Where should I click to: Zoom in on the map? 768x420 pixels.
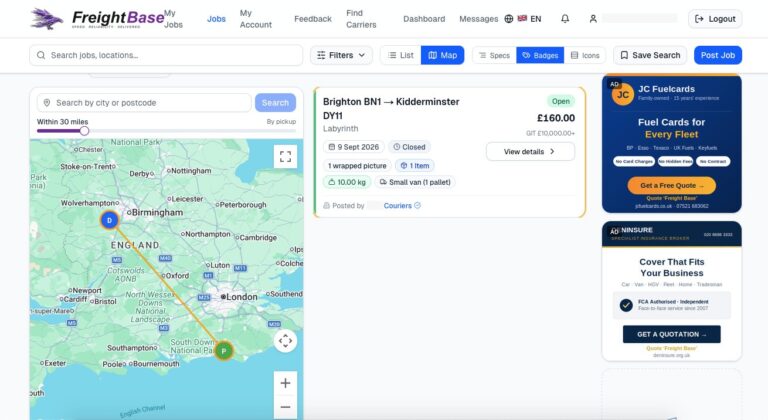pyautogui.click(x=285, y=383)
